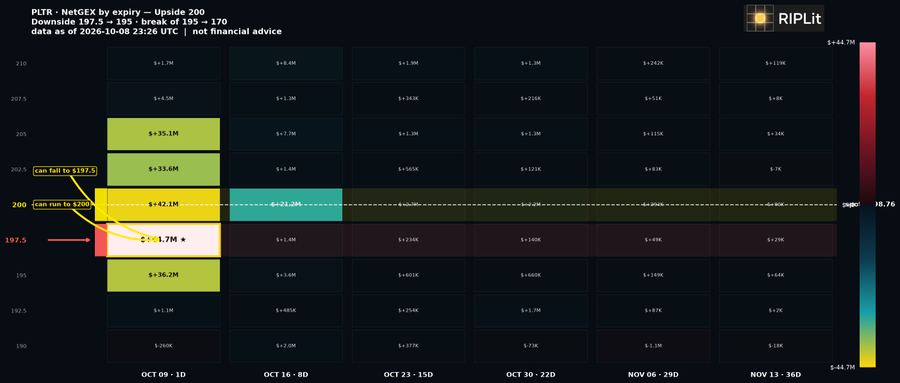Select the NOV 13 · 36D expiry label
900x383 pixels.
click(x=775, y=375)
